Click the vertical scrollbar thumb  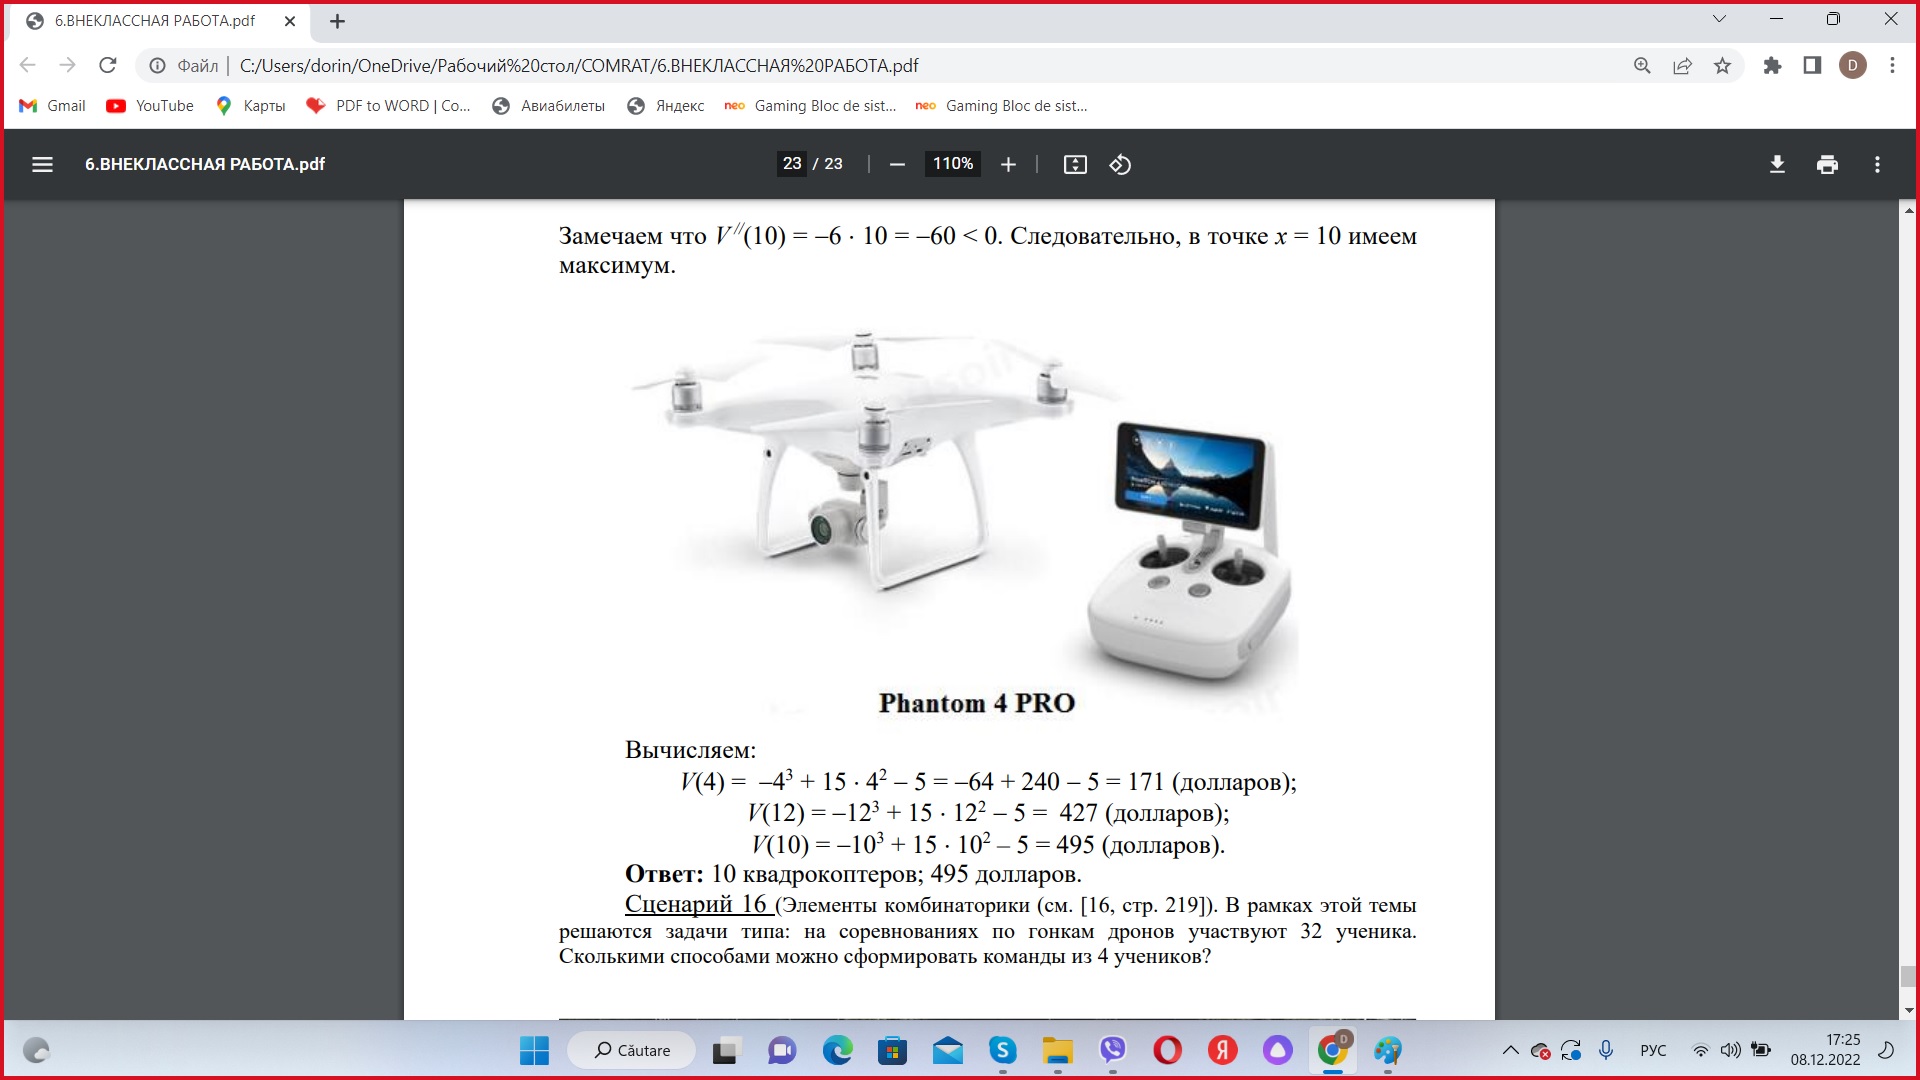[1908, 976]
